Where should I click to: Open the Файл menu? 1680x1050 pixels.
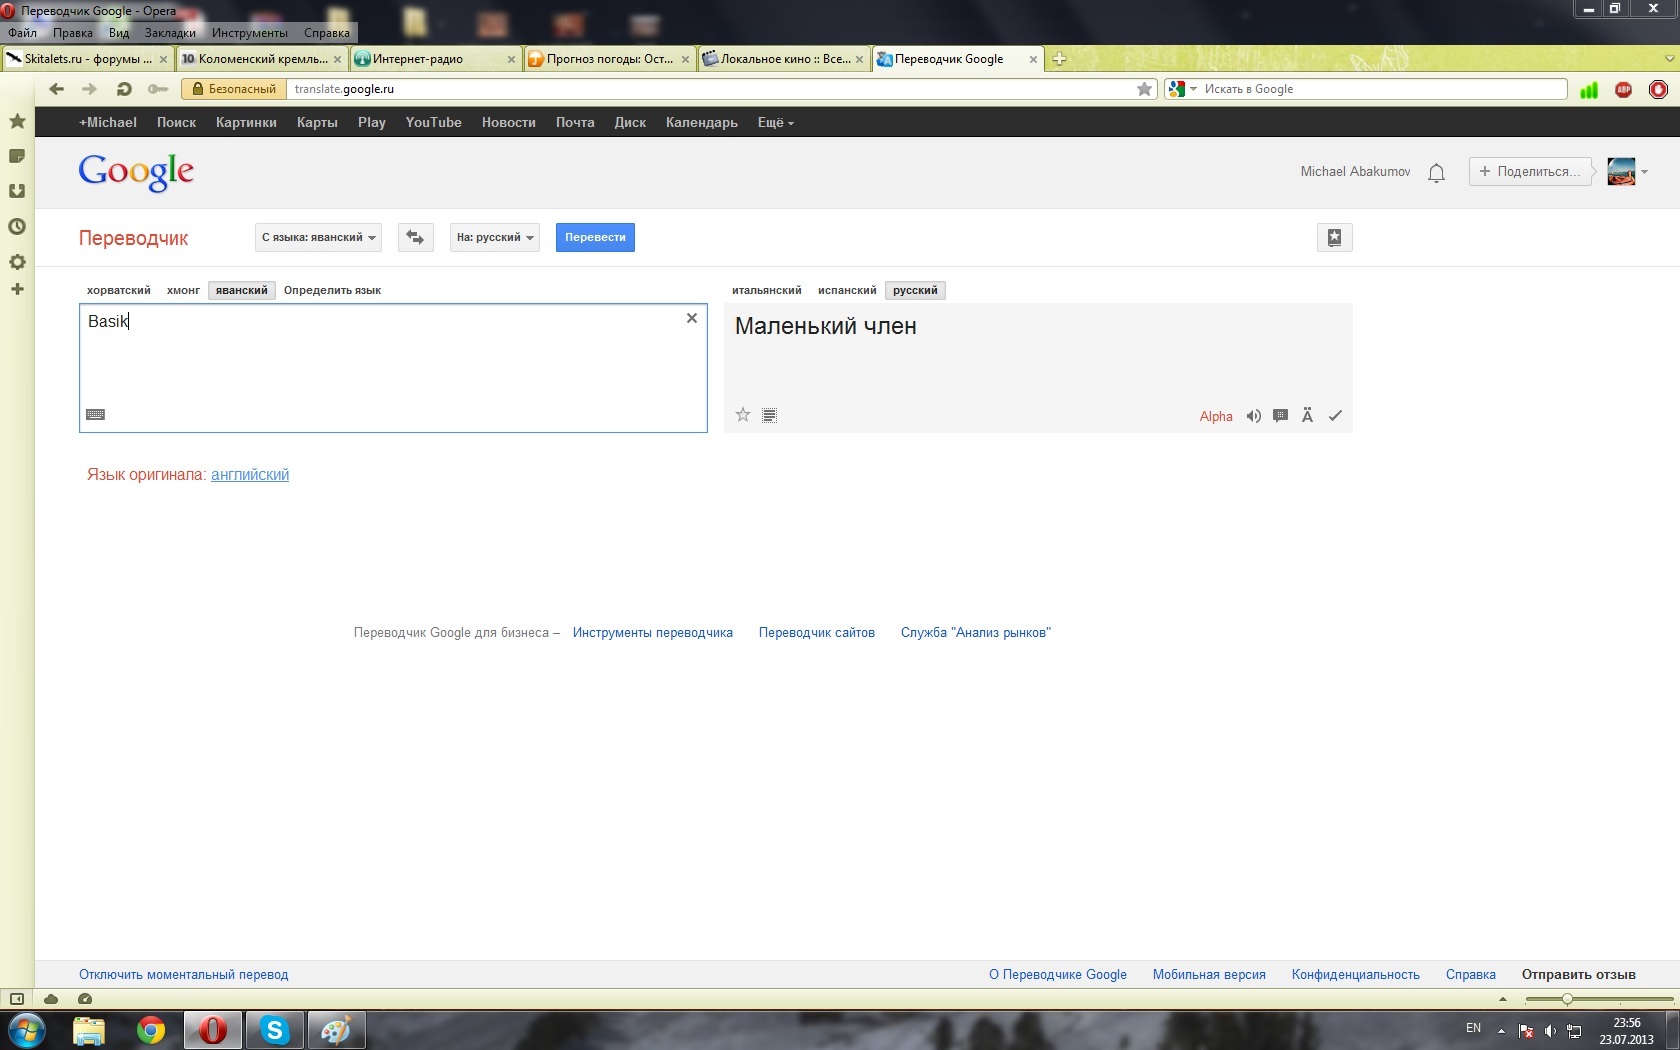22,33
